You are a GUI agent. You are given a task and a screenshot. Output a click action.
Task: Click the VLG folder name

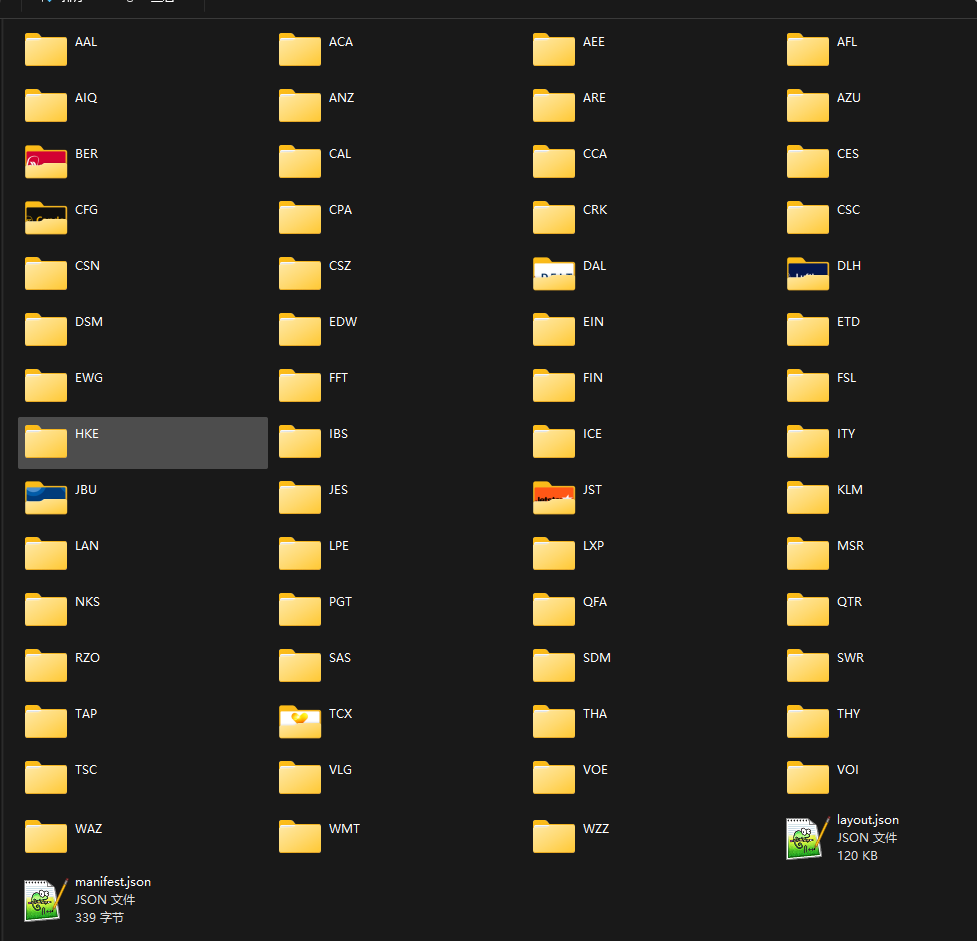click(x=340, y=770)
